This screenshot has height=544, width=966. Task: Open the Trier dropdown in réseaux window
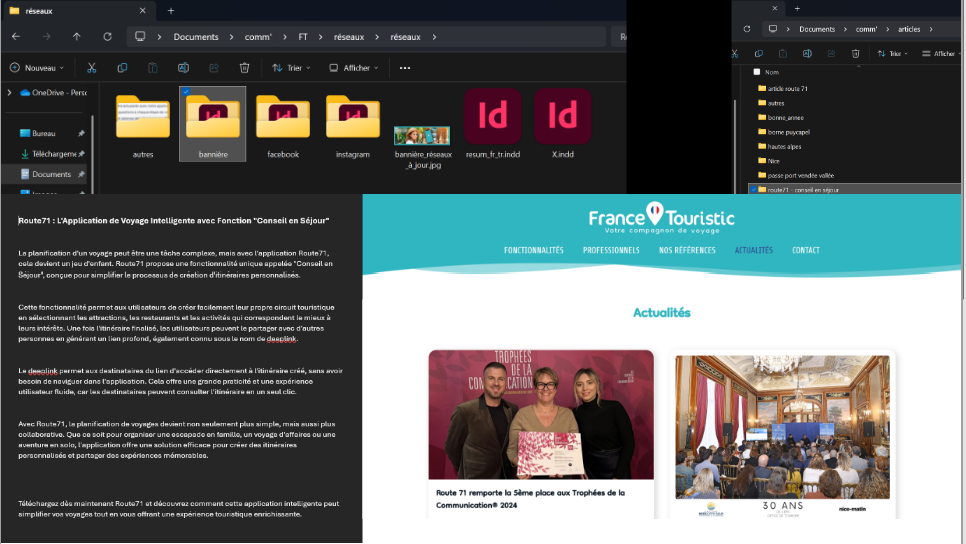pos(291,68)
